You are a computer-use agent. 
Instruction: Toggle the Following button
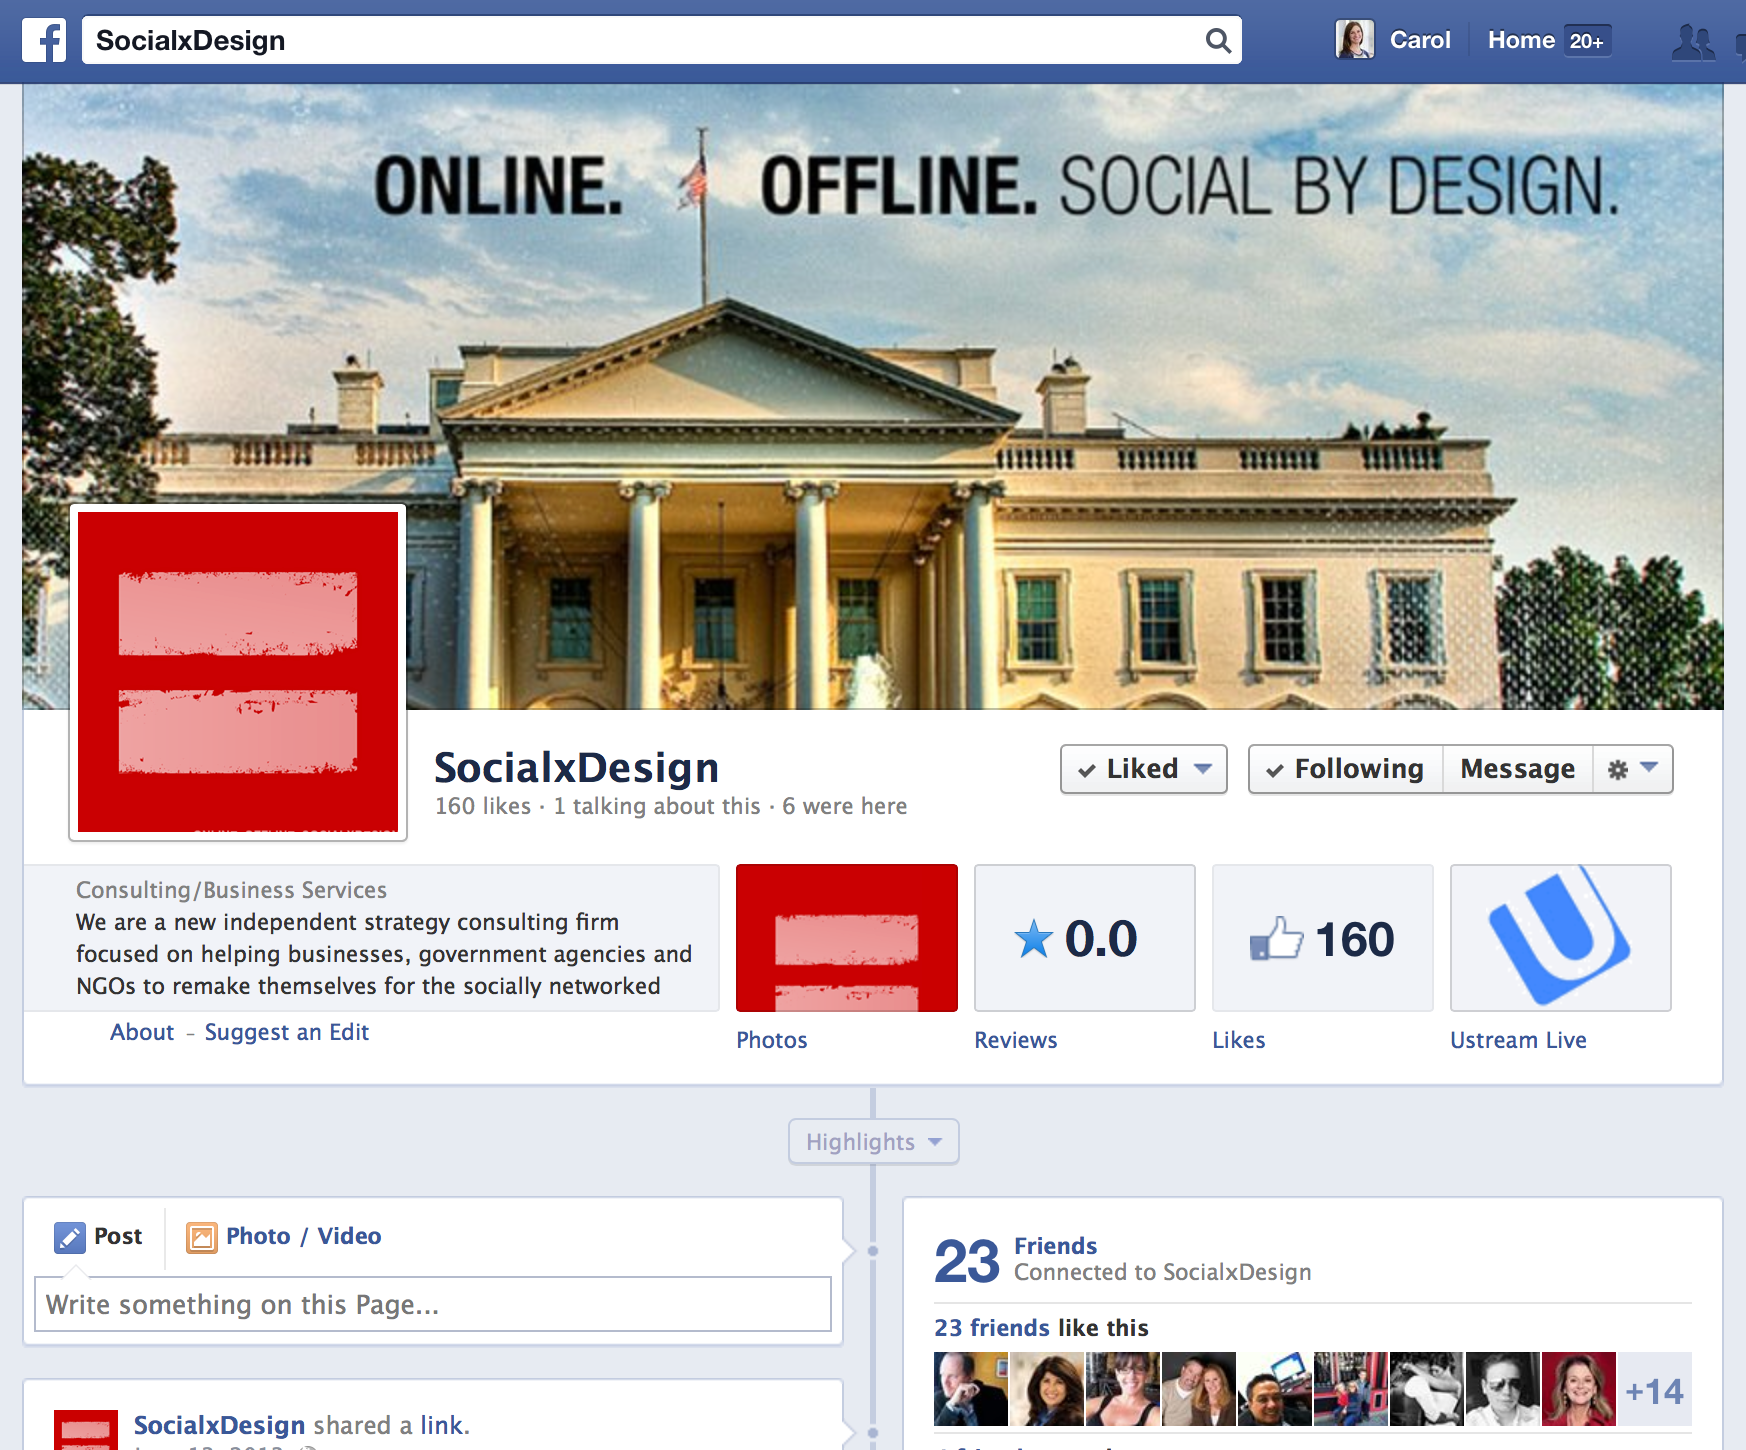click(x=1346, y=769)
